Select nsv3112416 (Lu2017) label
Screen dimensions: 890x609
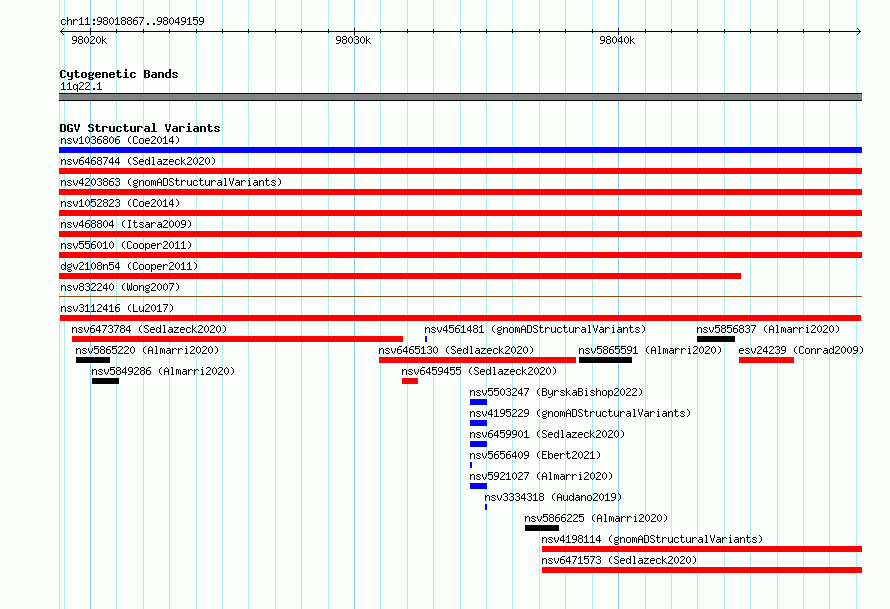pos(117,308)
